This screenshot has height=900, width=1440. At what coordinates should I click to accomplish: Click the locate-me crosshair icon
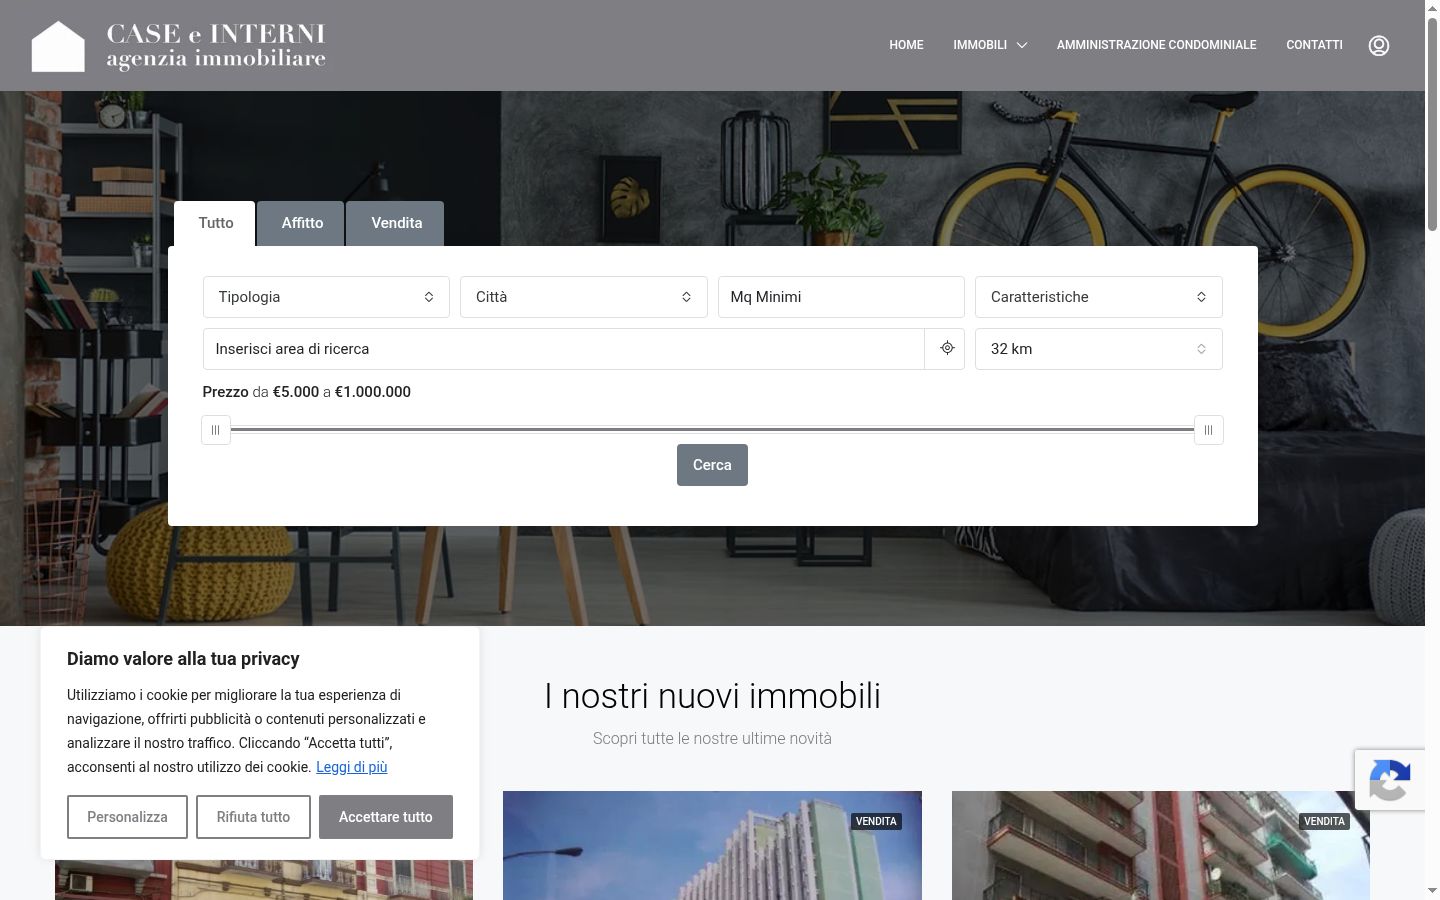coord(946,349)
